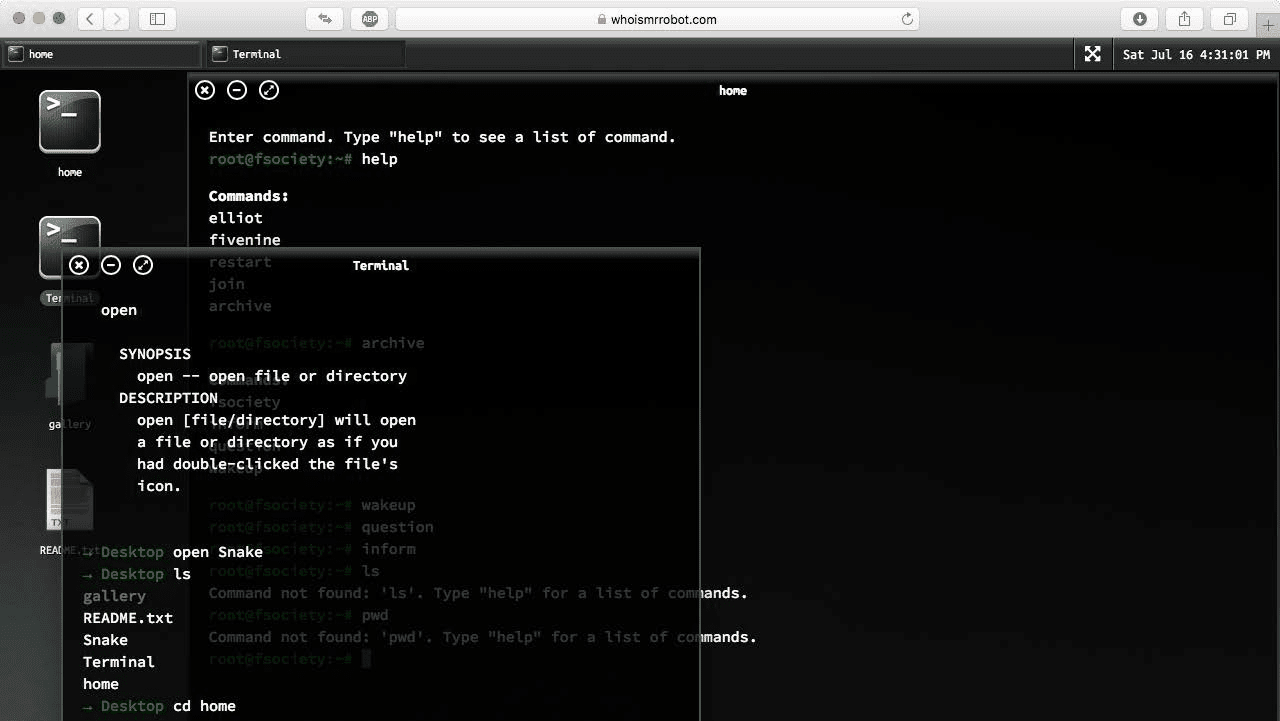Click the Sat Jul 16 clock

[x=1196, y=55]
